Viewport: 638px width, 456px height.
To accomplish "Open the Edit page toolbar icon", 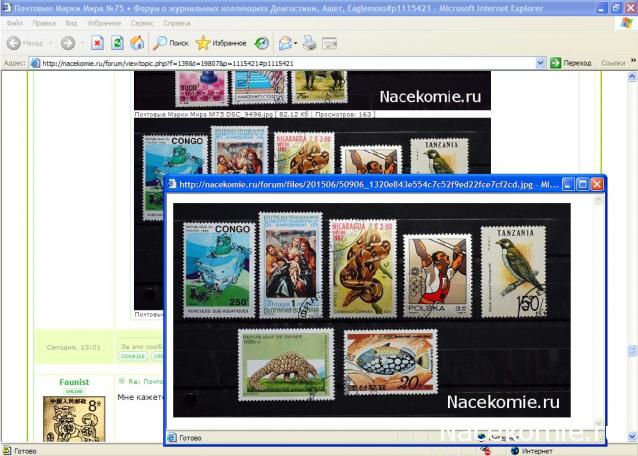I will [x=329, y=43].
